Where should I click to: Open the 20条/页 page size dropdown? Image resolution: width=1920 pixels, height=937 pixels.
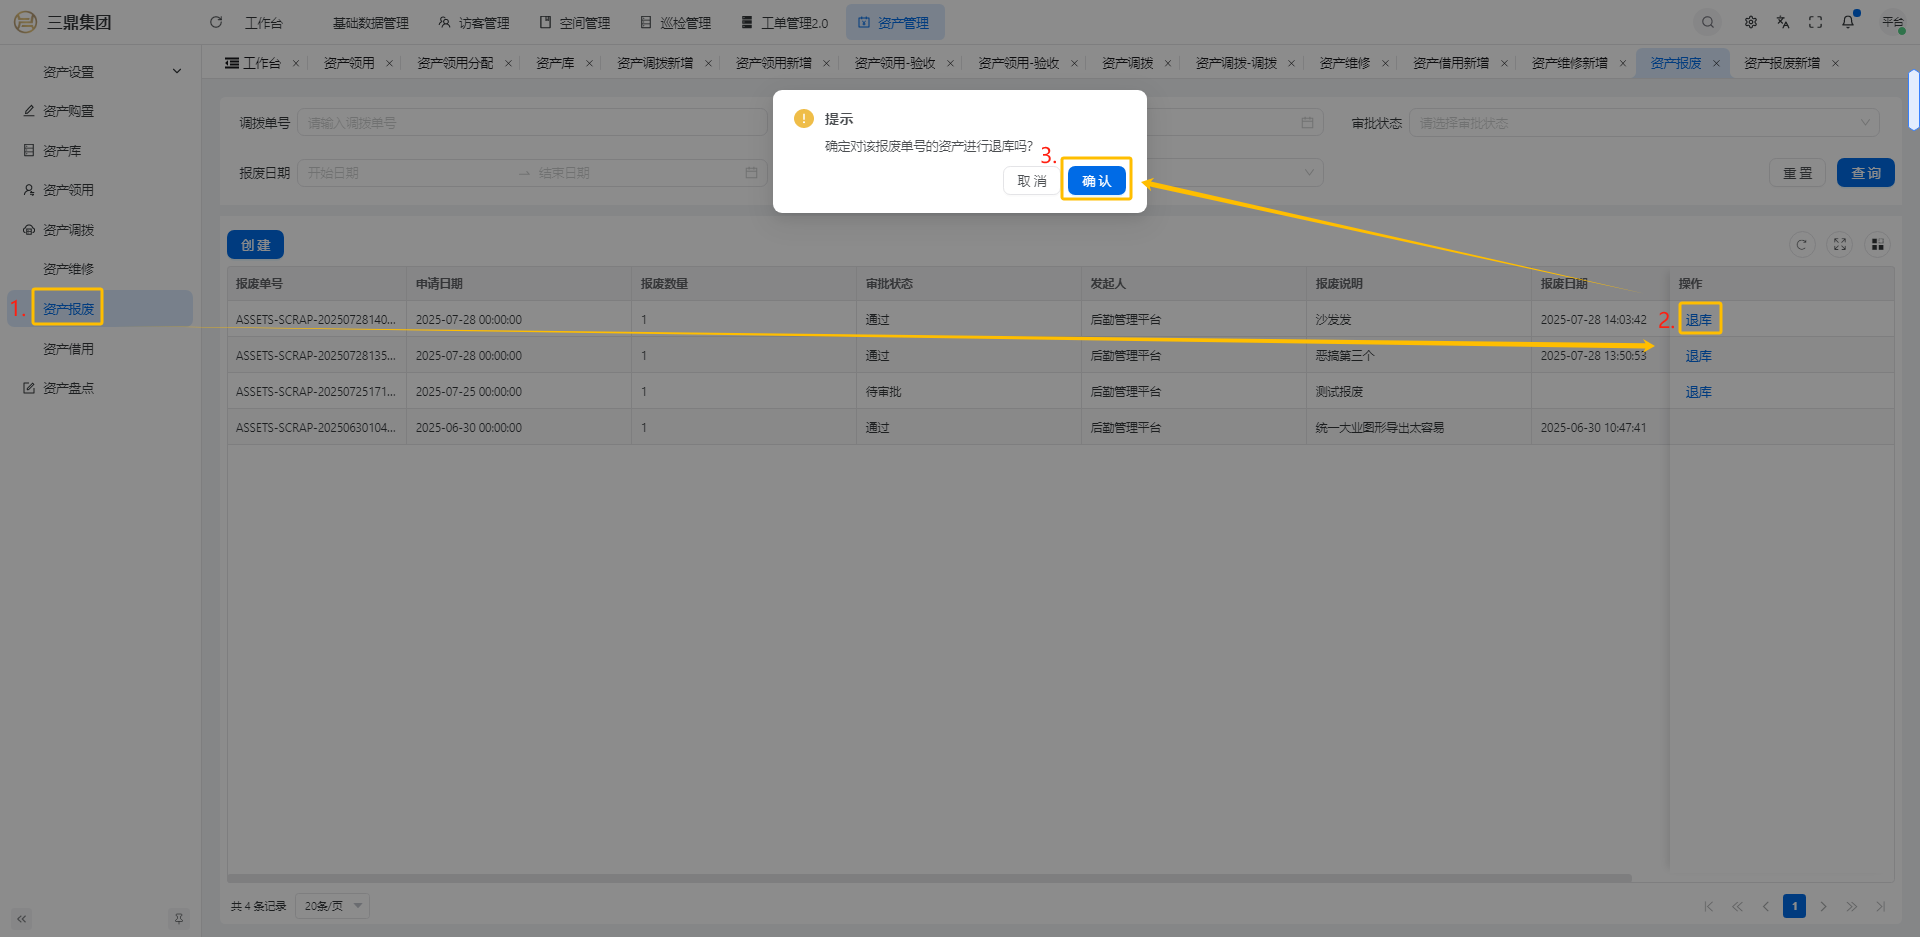pos(333,906)
